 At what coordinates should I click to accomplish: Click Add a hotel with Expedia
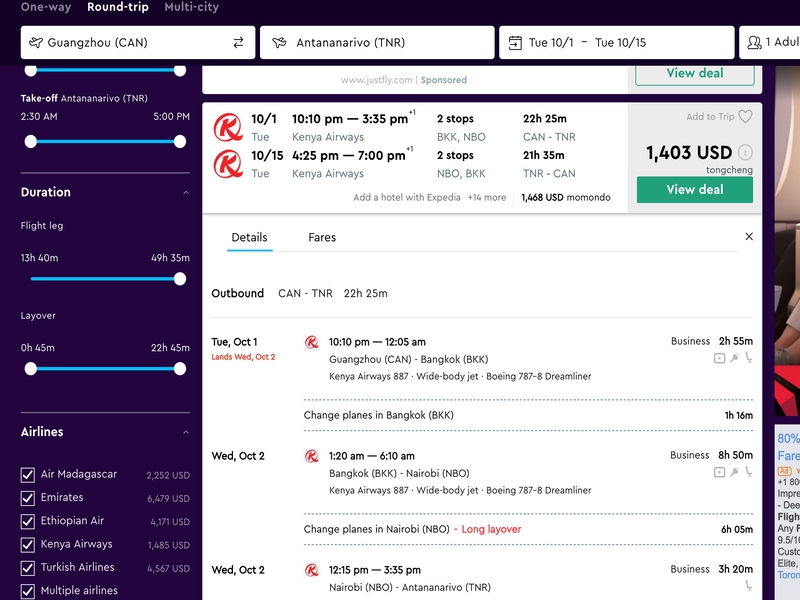point(407,197)
